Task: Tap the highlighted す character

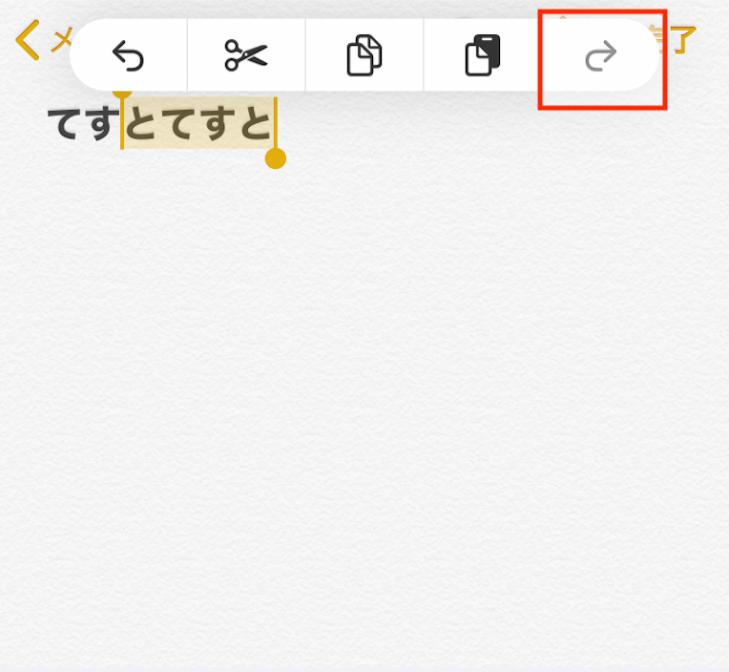Action: click(x=217, y=124)
